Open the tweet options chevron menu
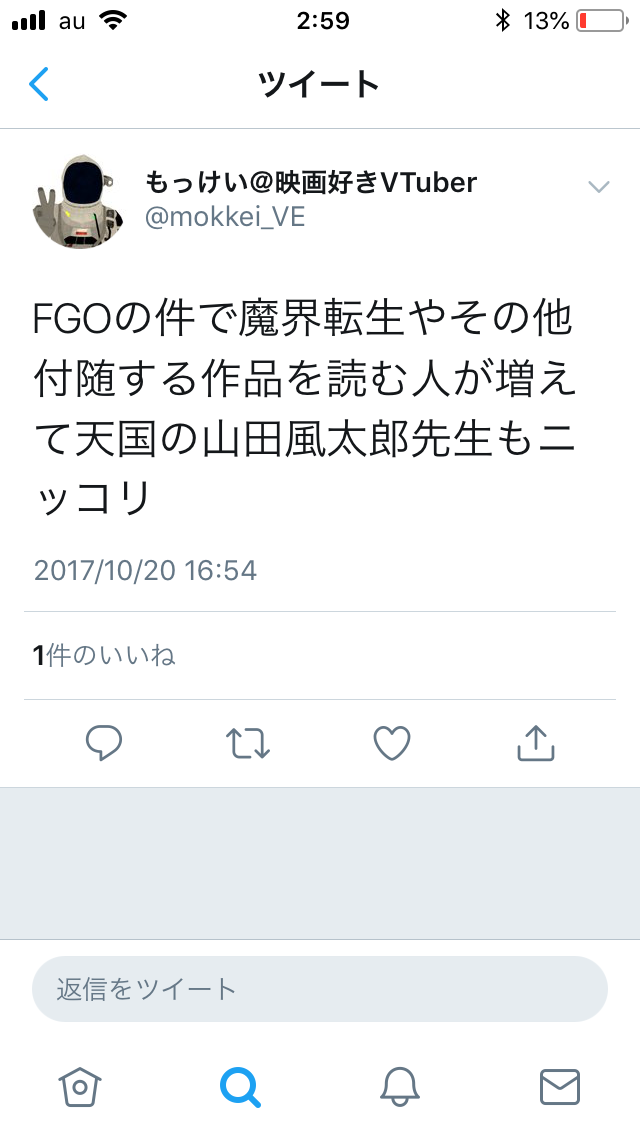640x1136 pixels. [x=599, y=187]
